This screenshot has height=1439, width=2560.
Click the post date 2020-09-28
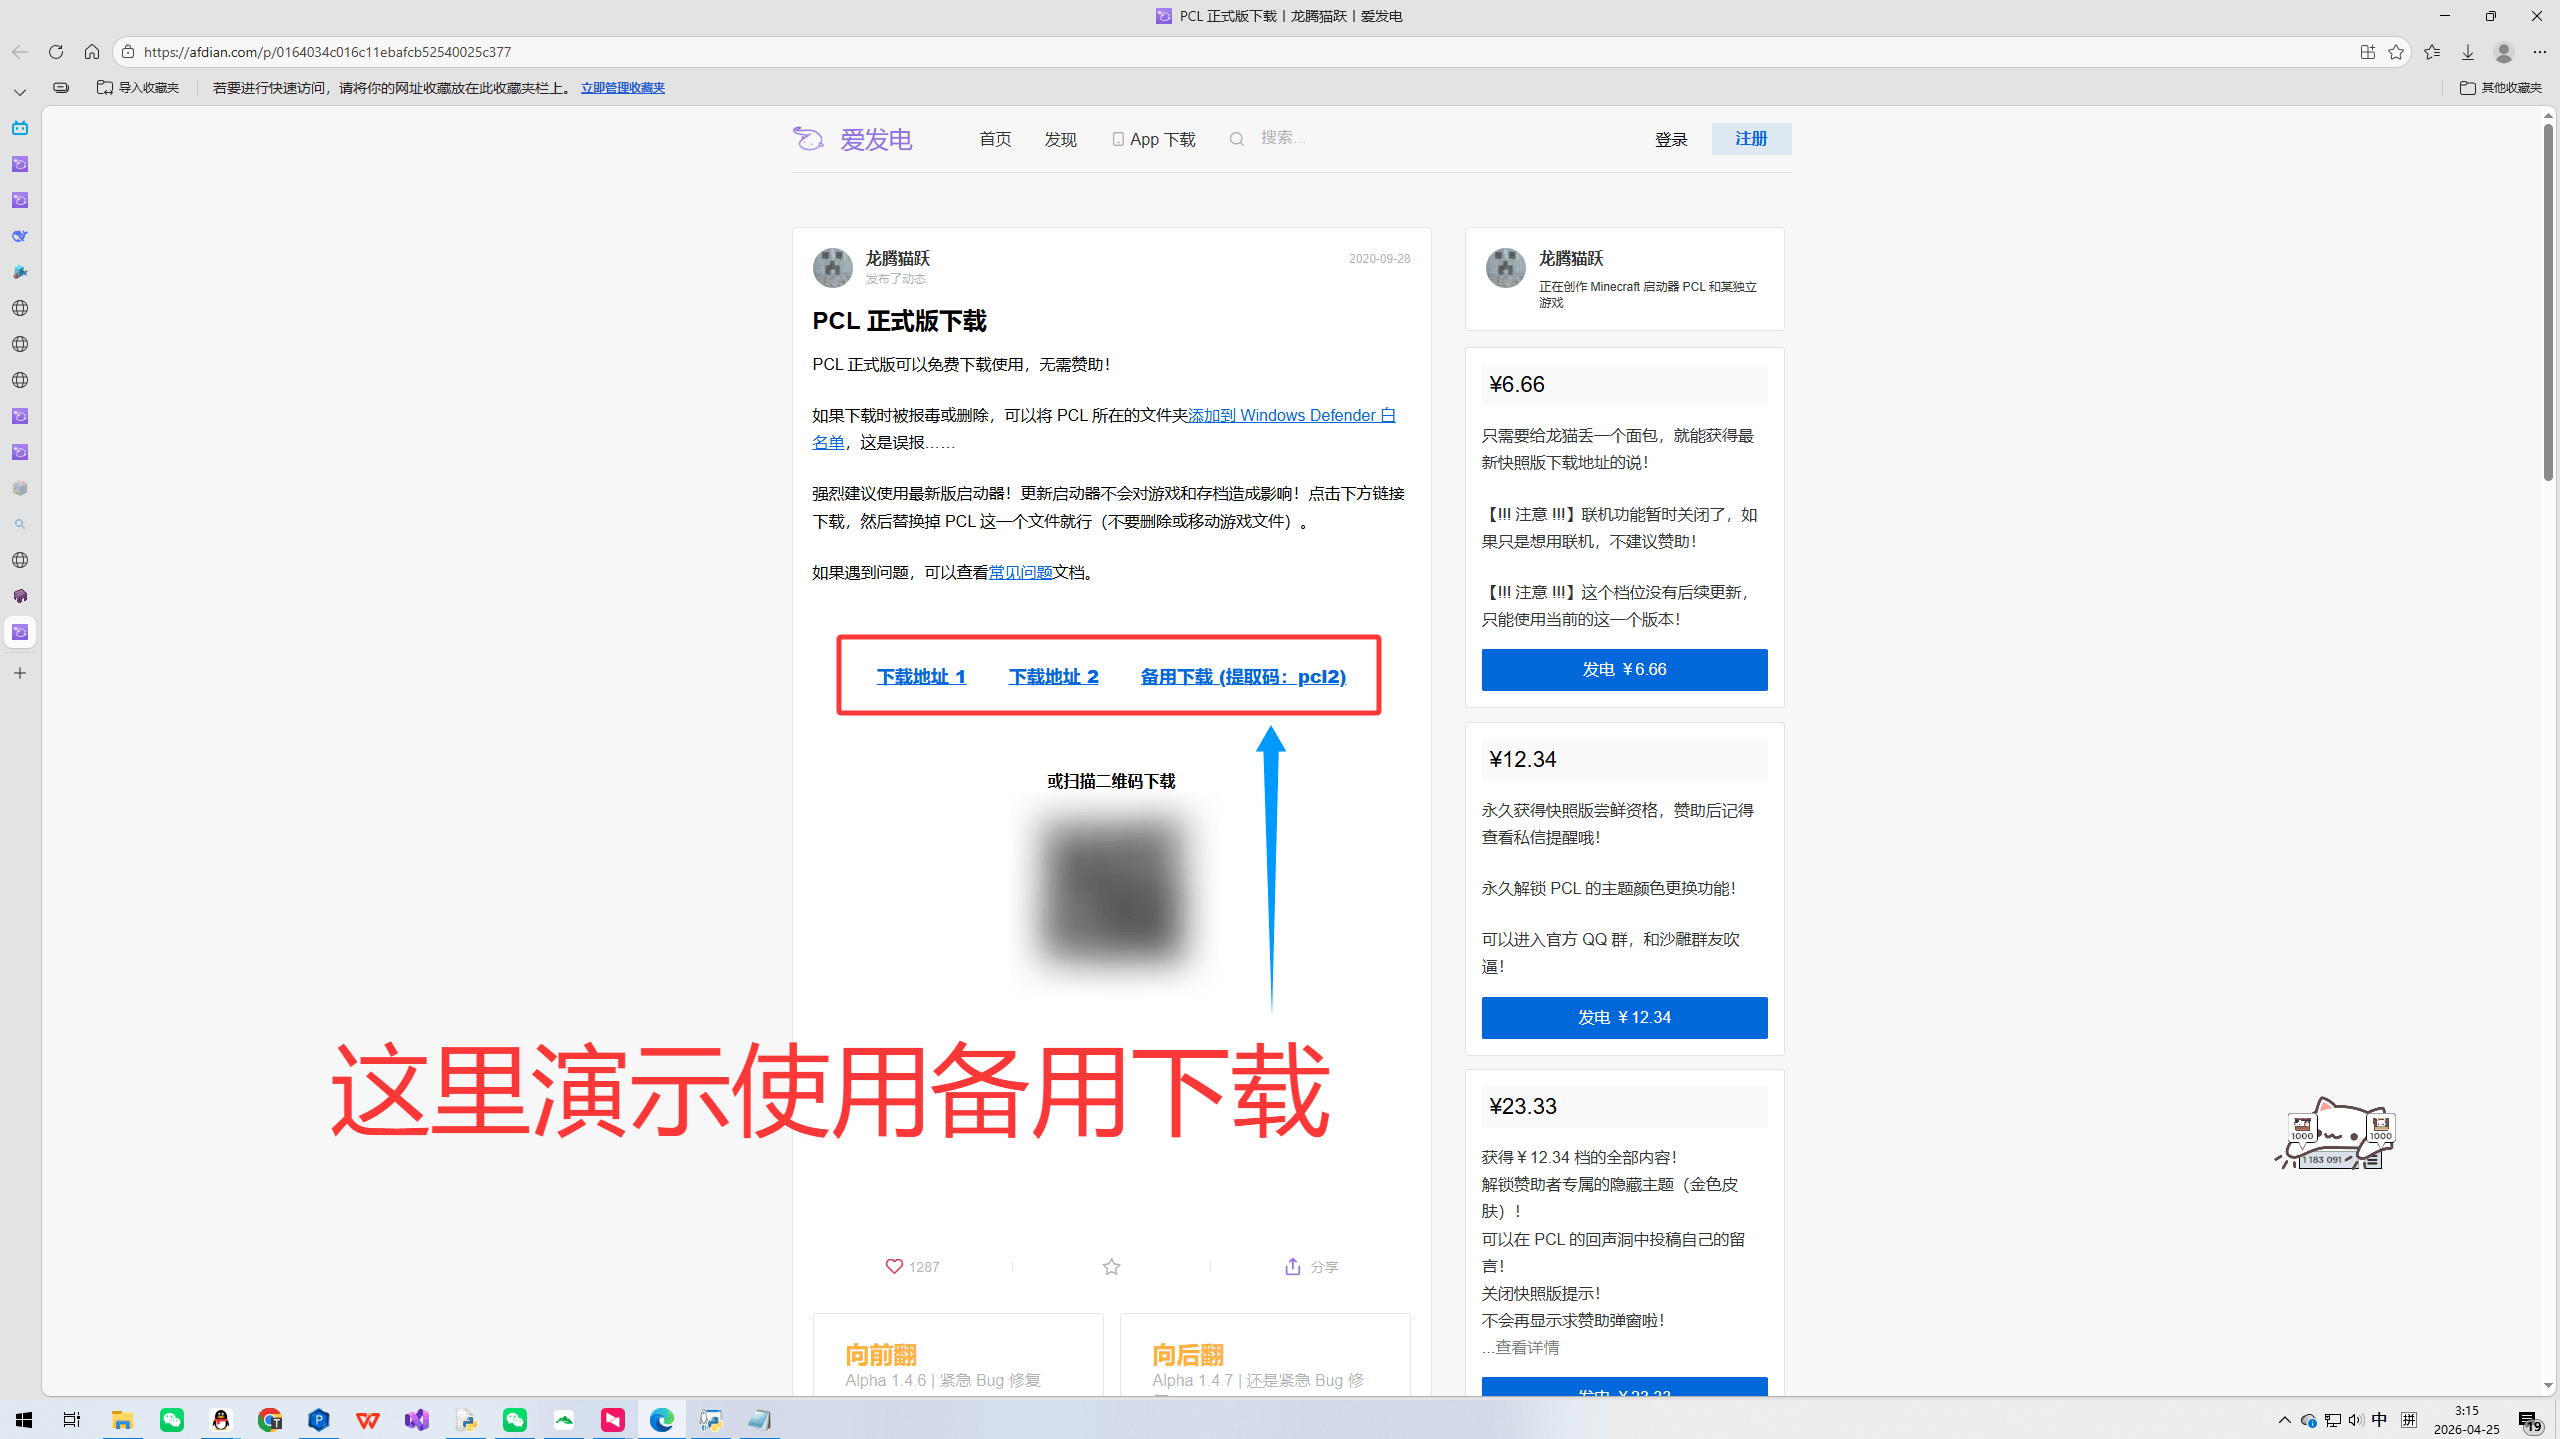1379,259
